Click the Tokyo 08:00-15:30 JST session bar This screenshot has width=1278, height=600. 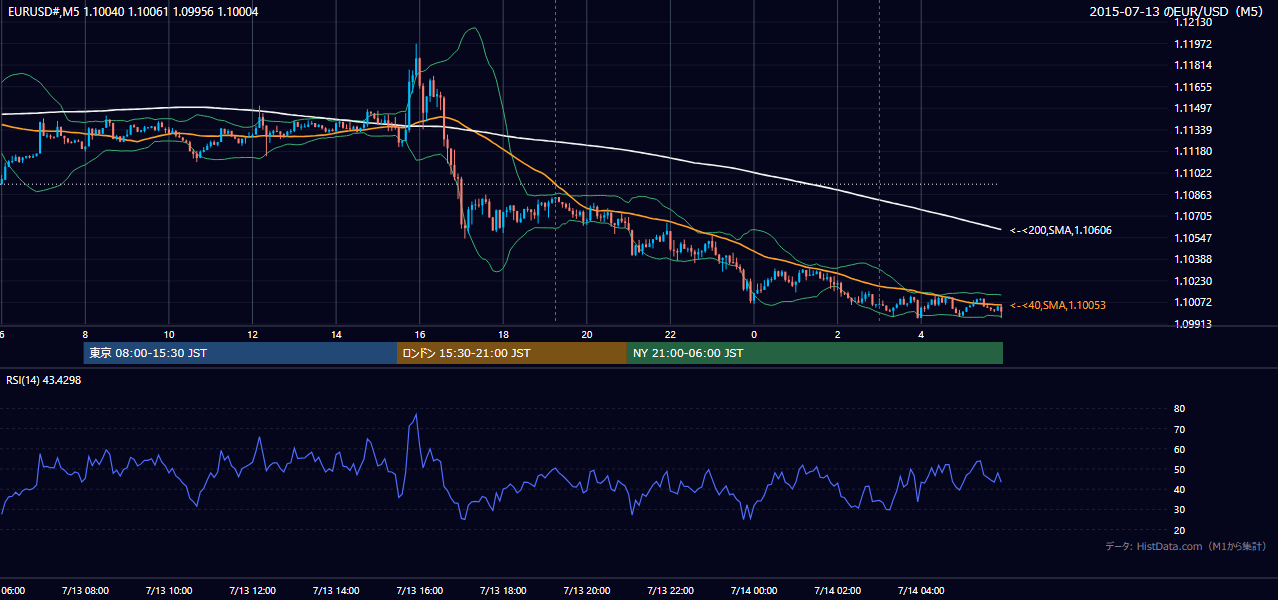click(240, 353)
